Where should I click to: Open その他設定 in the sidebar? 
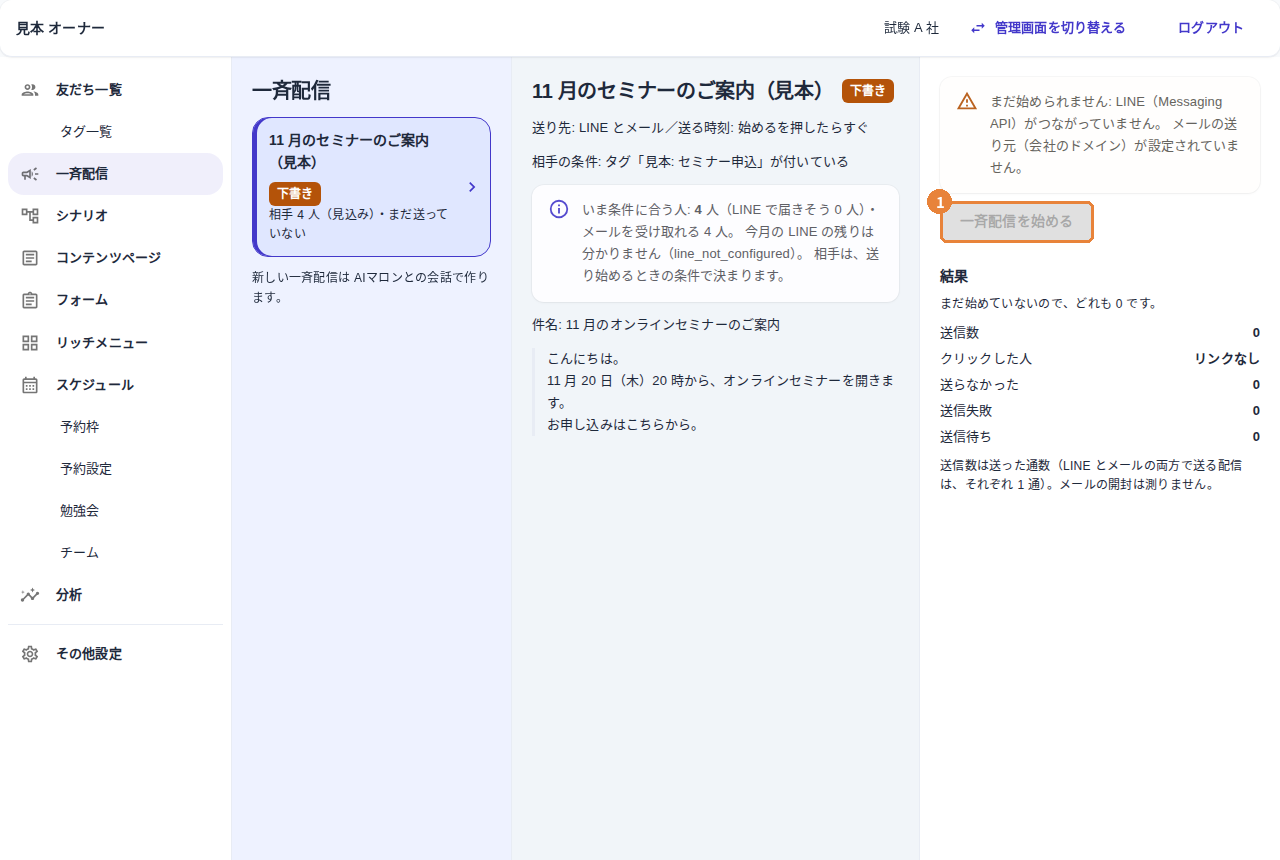pos(115,654)
